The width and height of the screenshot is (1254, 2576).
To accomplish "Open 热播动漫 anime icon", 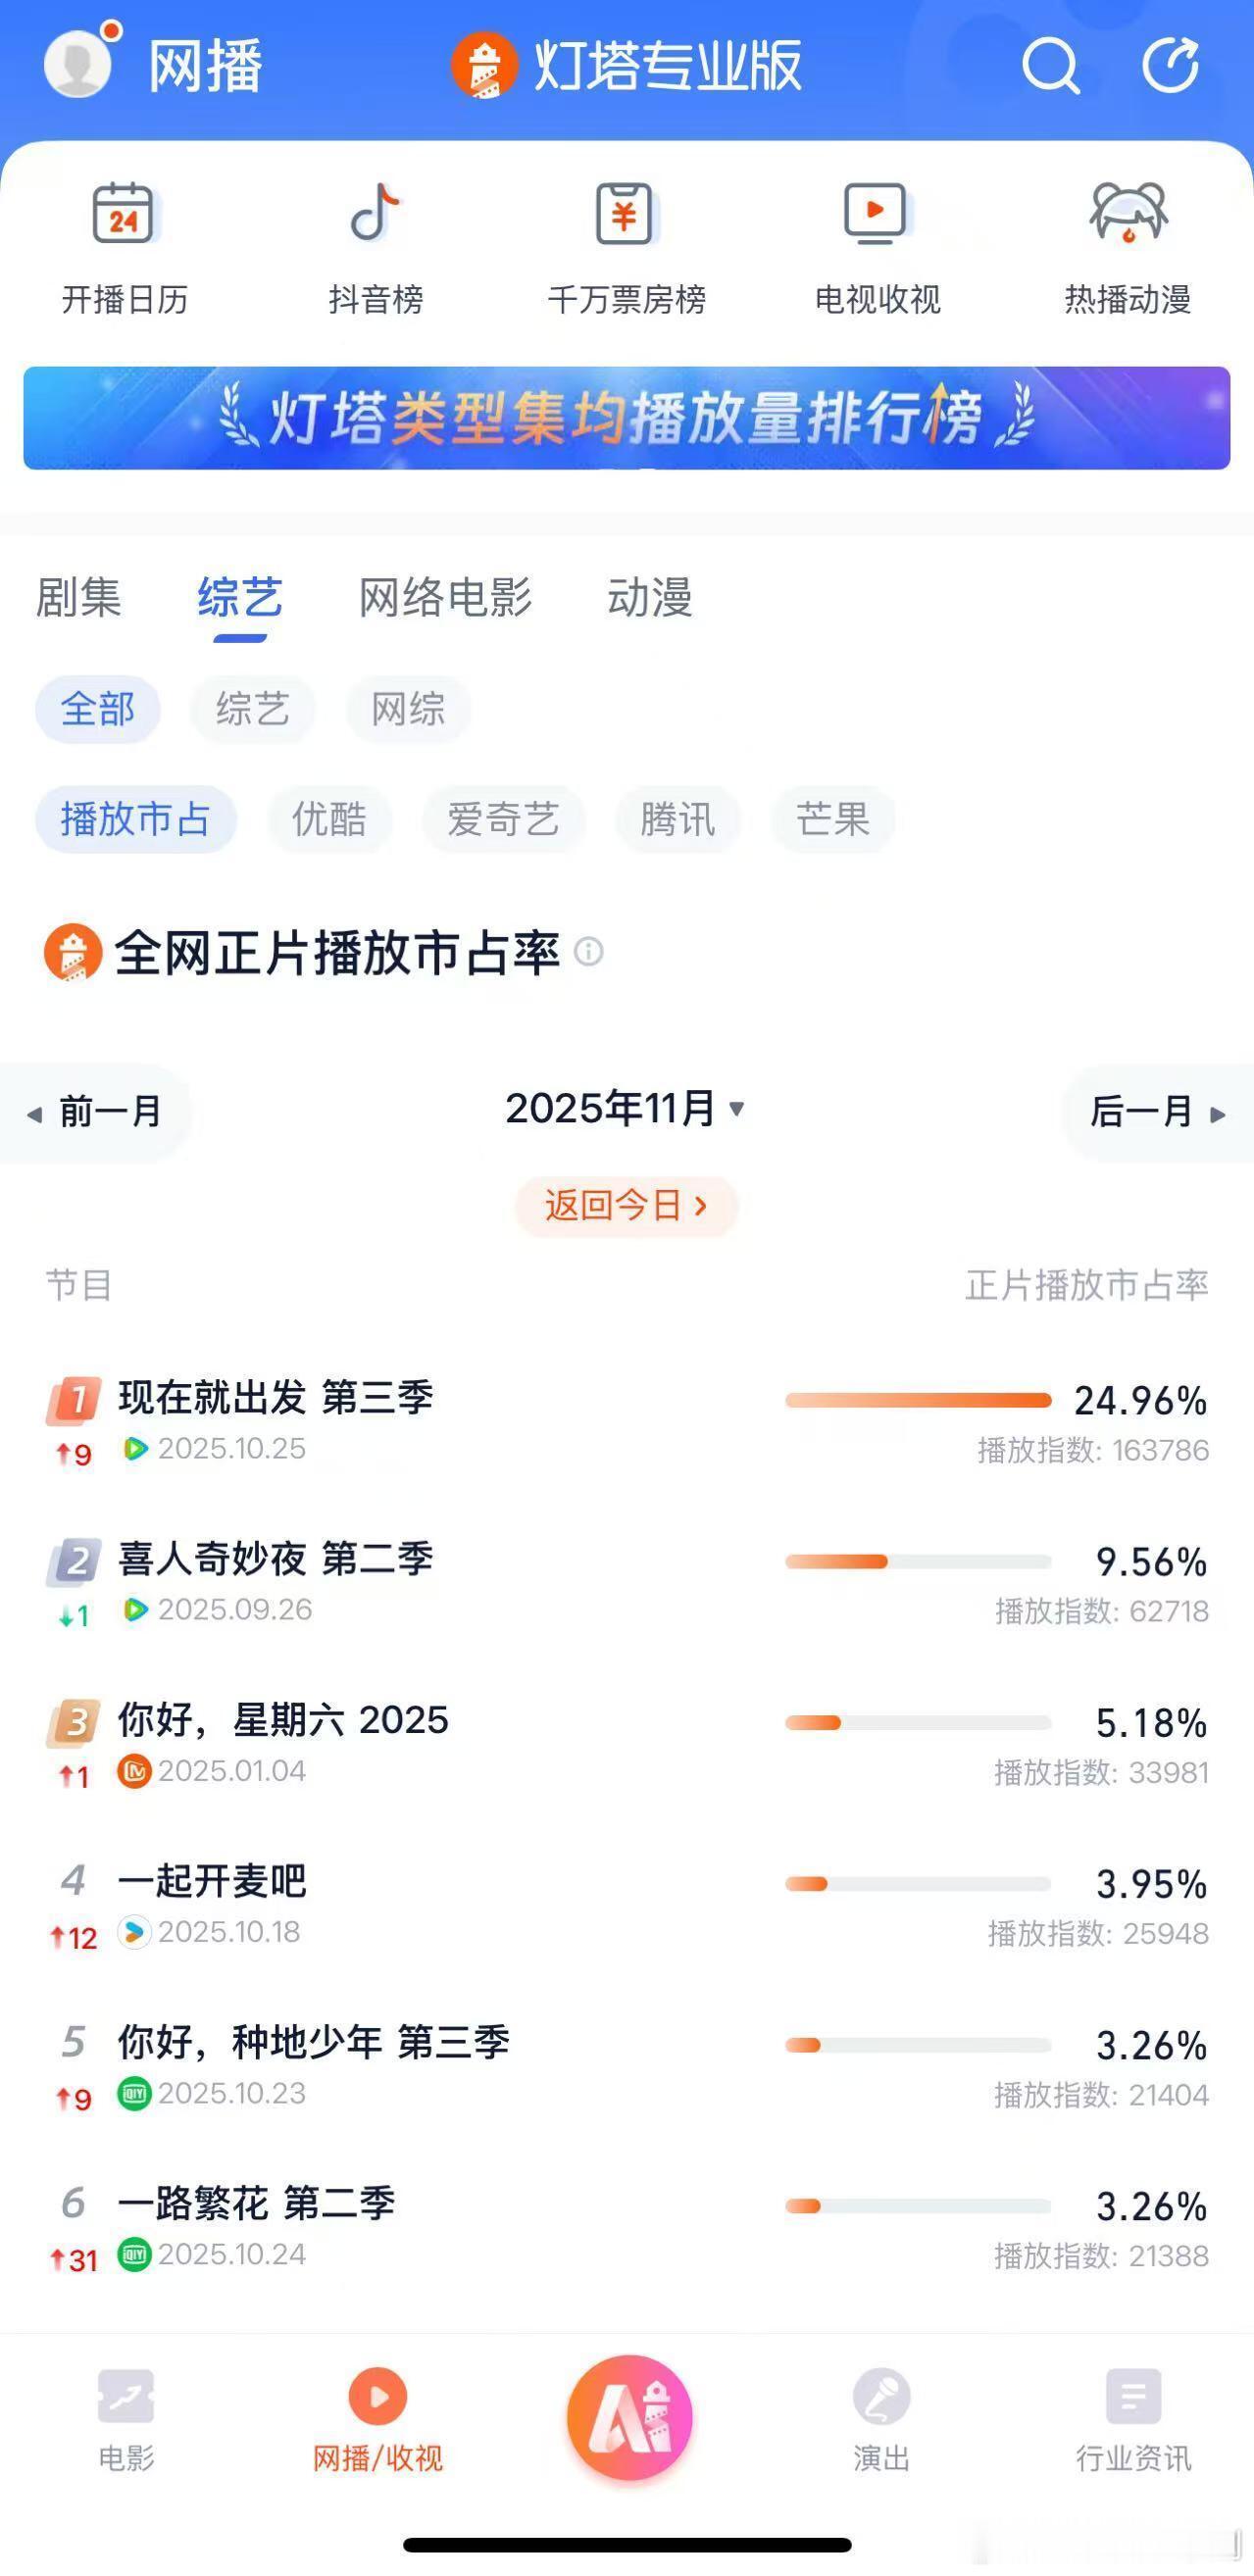I will coord(1128,213).
